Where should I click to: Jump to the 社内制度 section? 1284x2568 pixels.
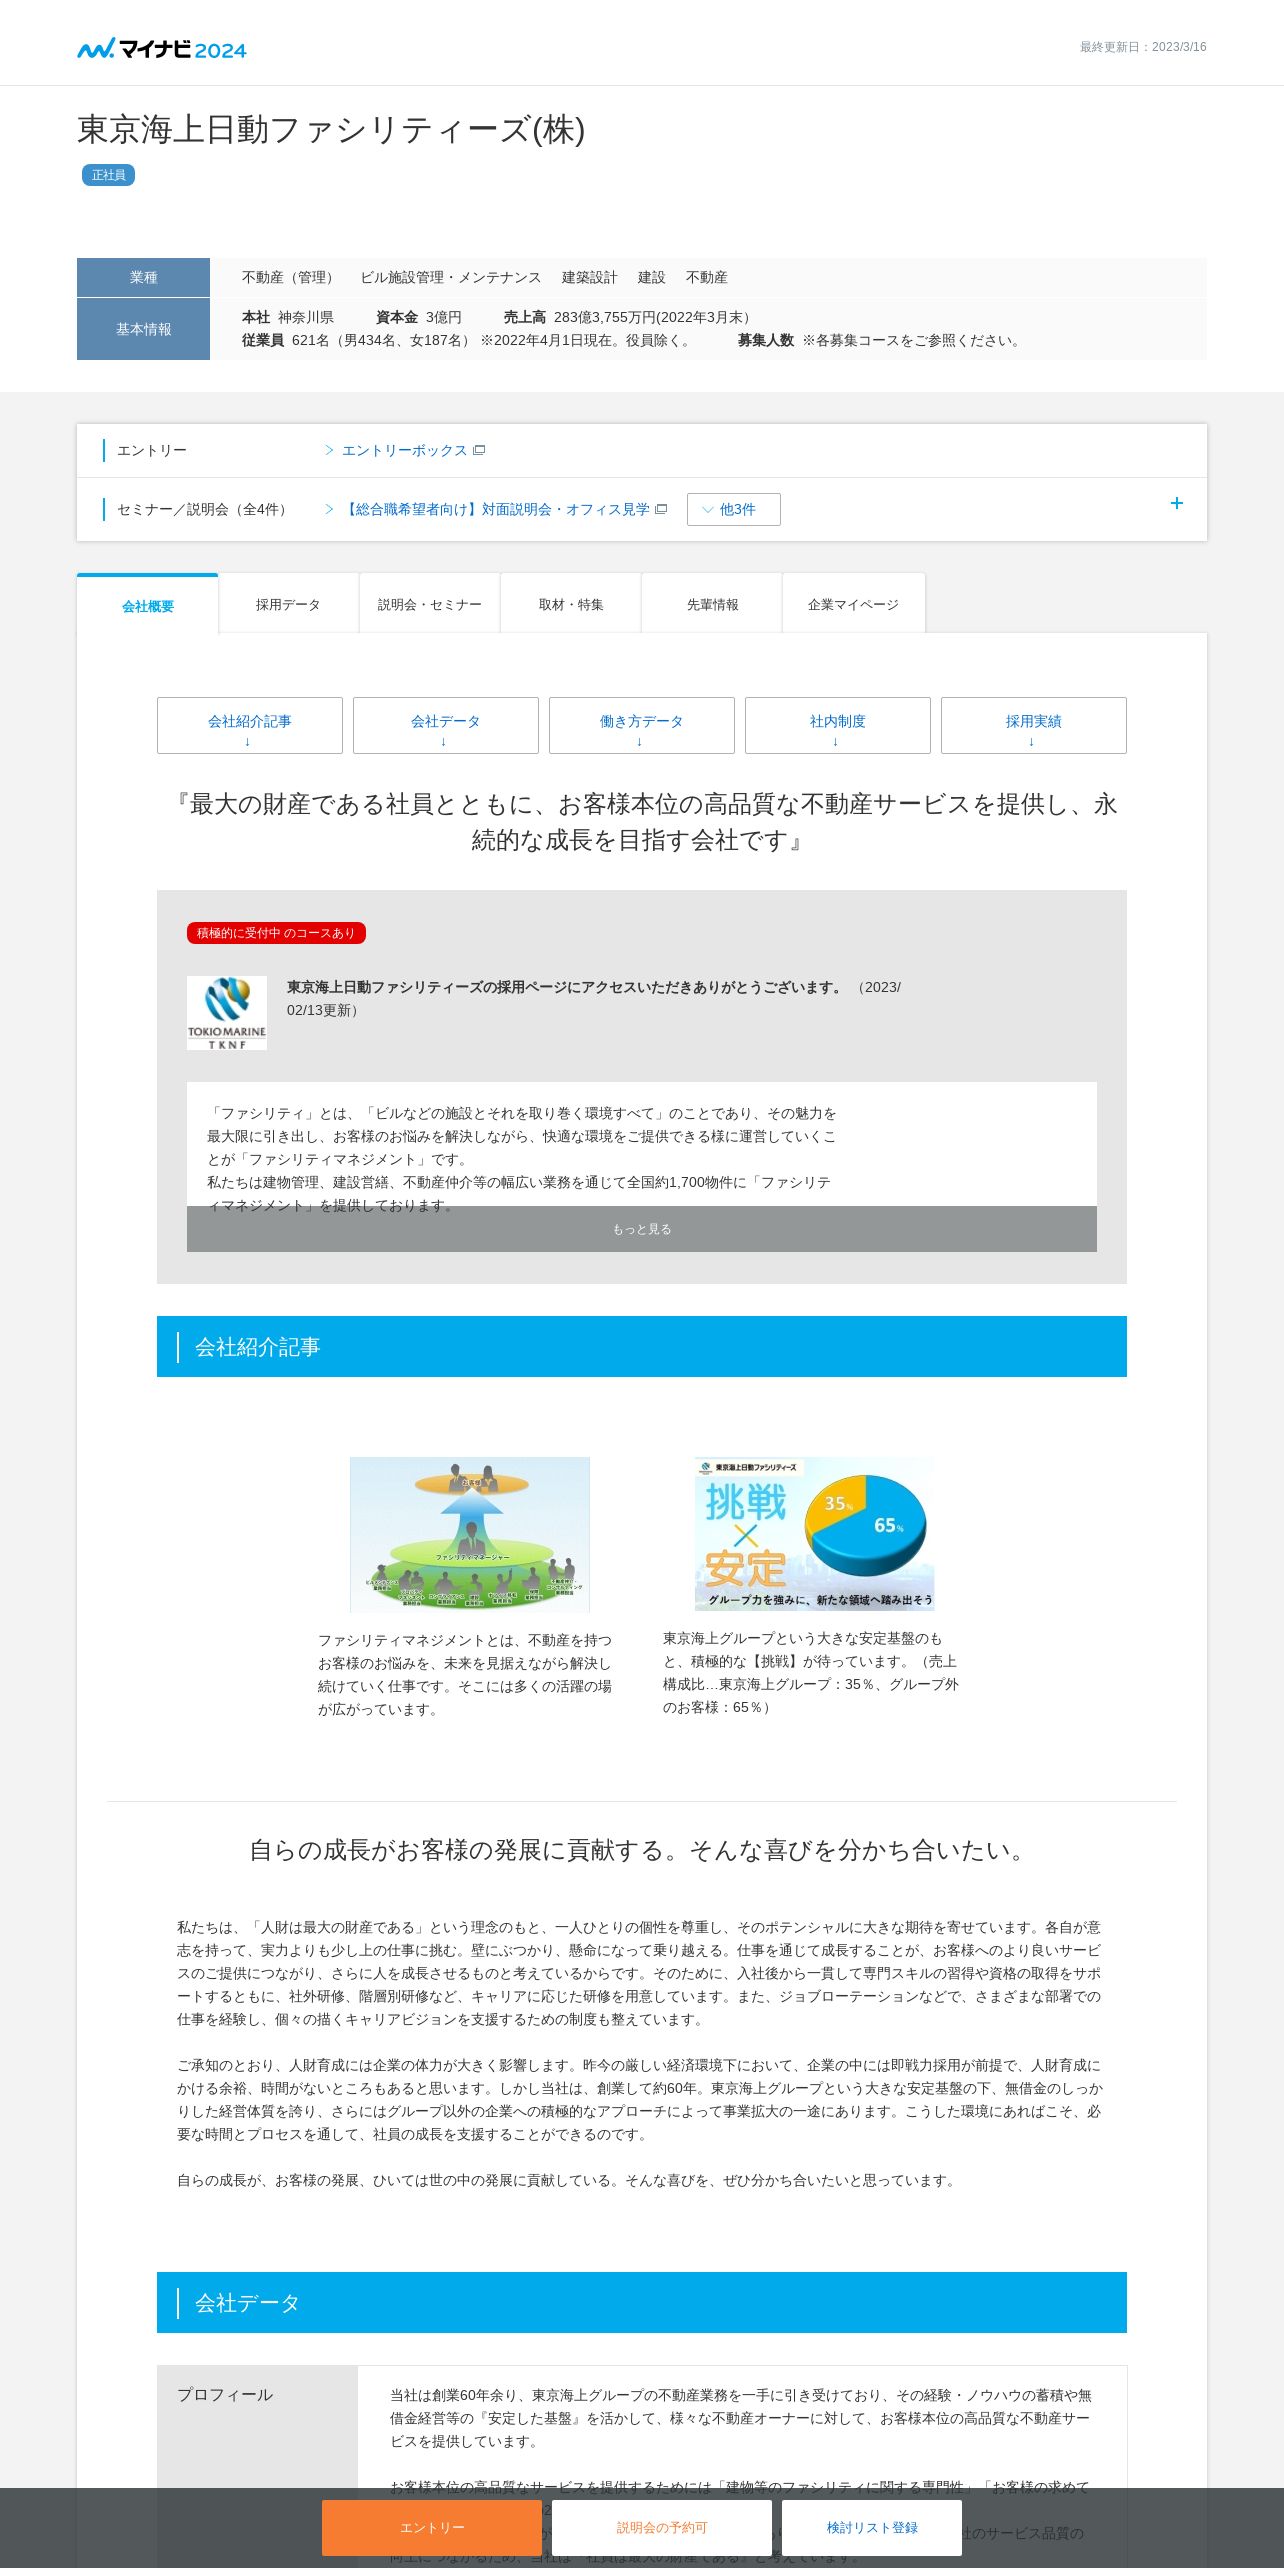pyautogui.click(x=838, y=726)
